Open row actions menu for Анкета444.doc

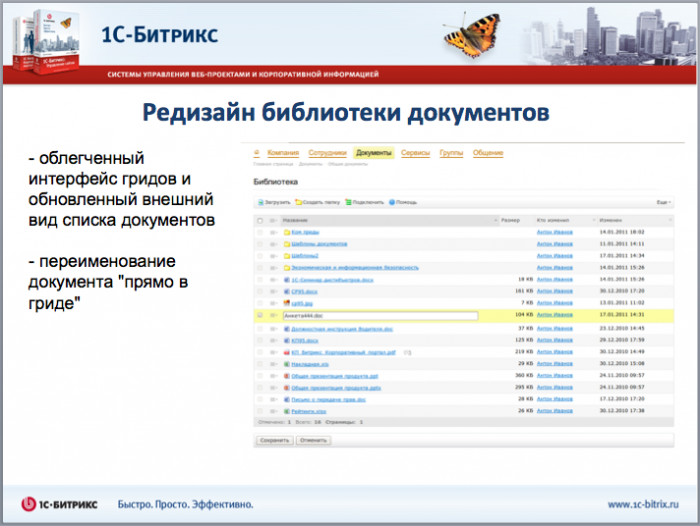pos(273,315)
